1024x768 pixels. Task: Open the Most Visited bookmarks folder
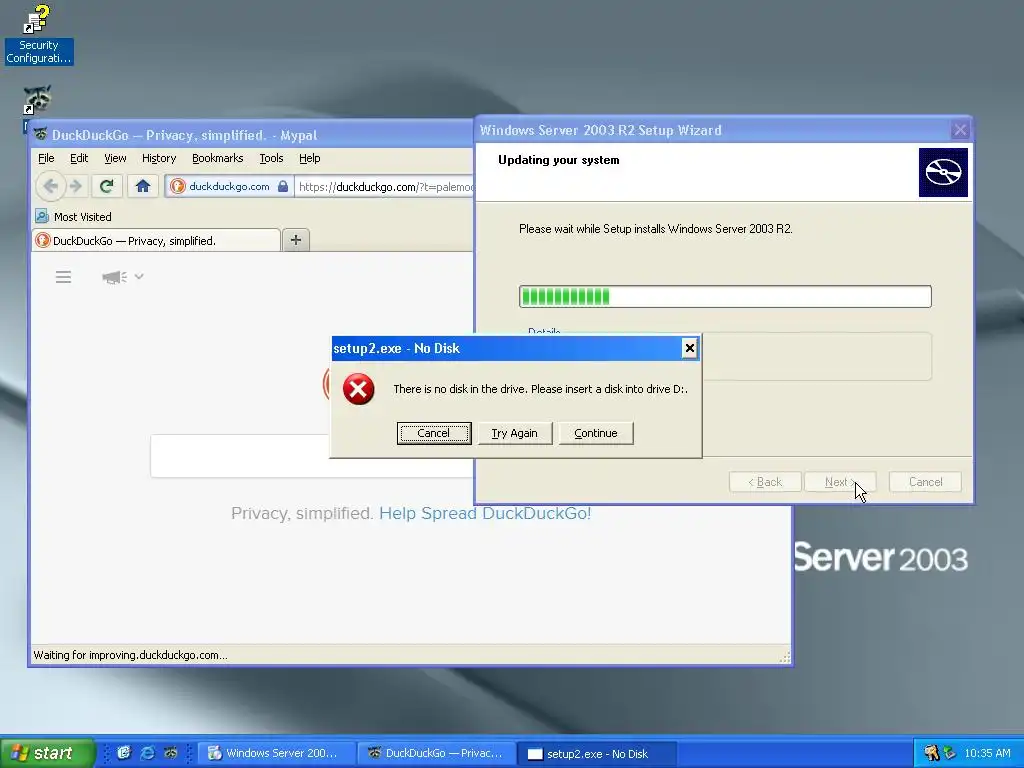(73, 217)
